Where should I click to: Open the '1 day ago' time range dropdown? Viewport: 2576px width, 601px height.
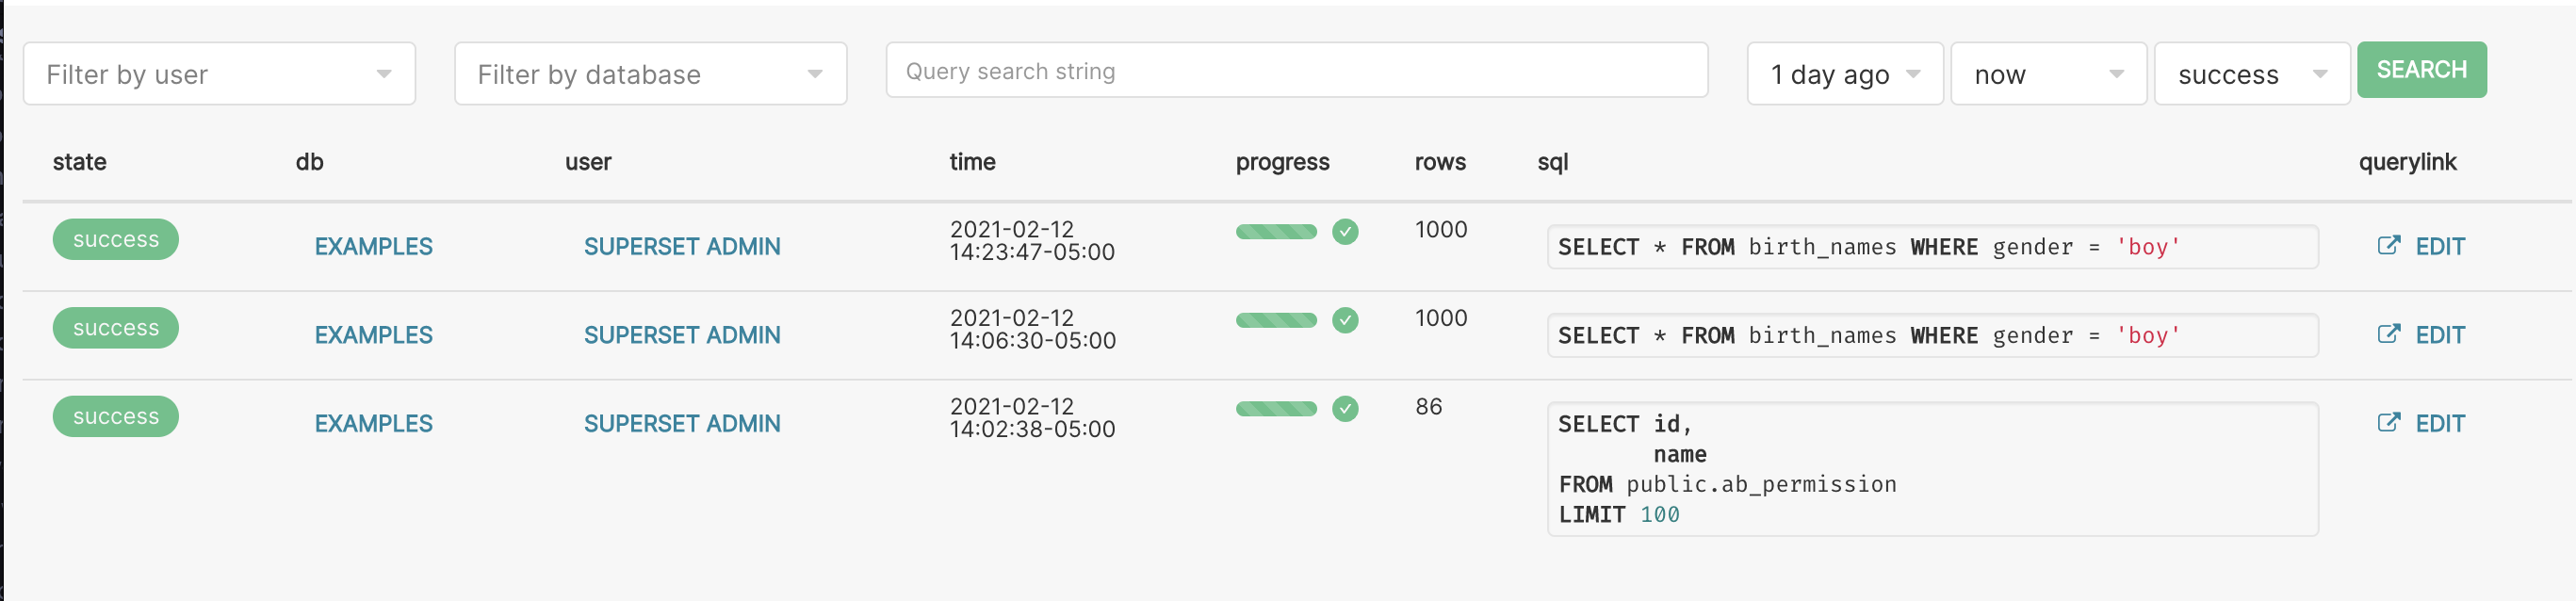click(x=1844, y=74)
